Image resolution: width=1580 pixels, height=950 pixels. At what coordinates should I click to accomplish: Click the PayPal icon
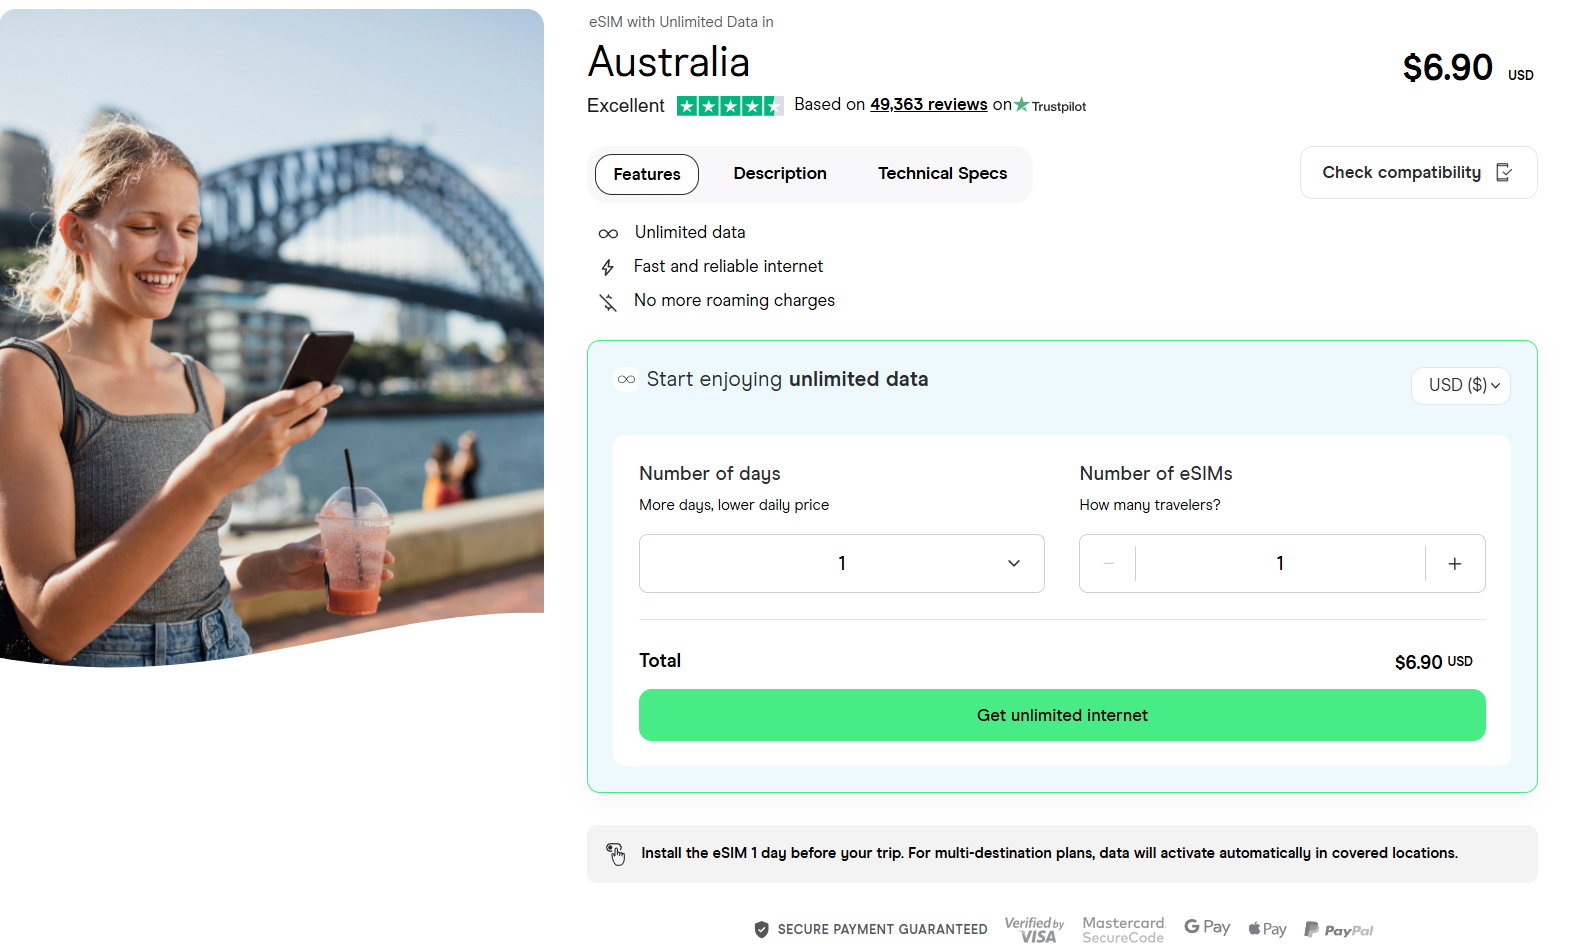(x=1339, y=929)
